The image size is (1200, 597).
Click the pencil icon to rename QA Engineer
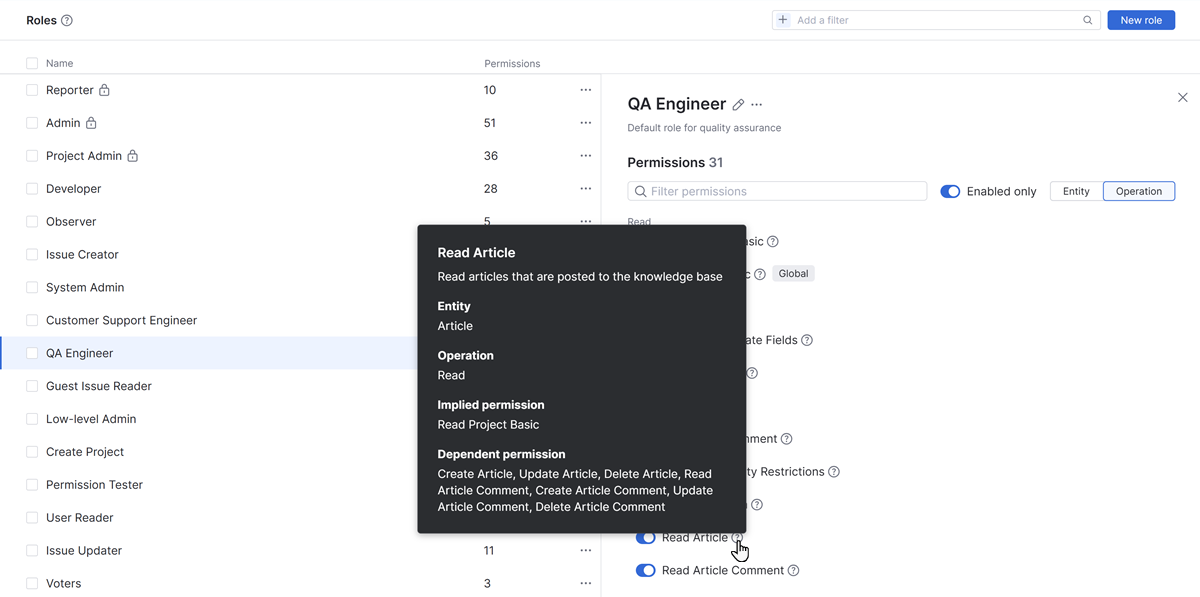738,103
